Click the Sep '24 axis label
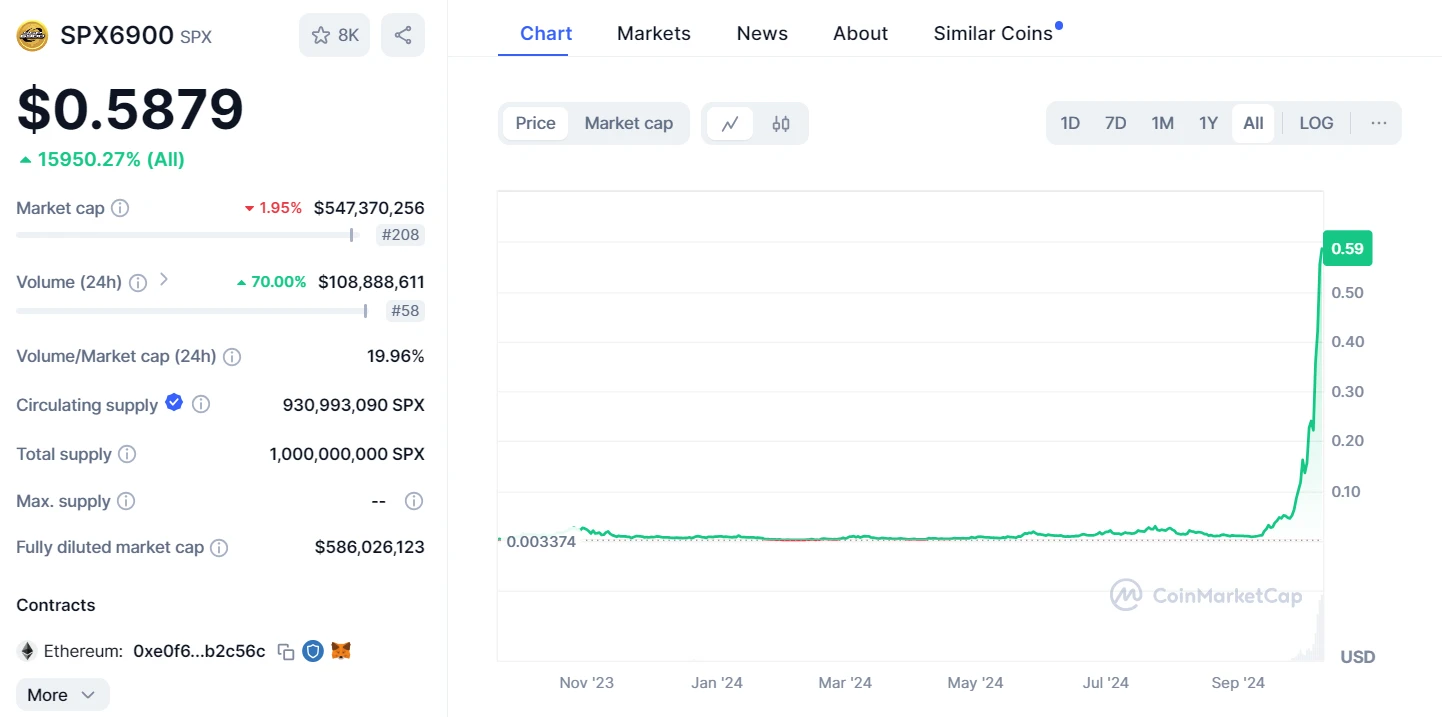The height and width of the screenshot is (717, 1442). click(1238, 683)
